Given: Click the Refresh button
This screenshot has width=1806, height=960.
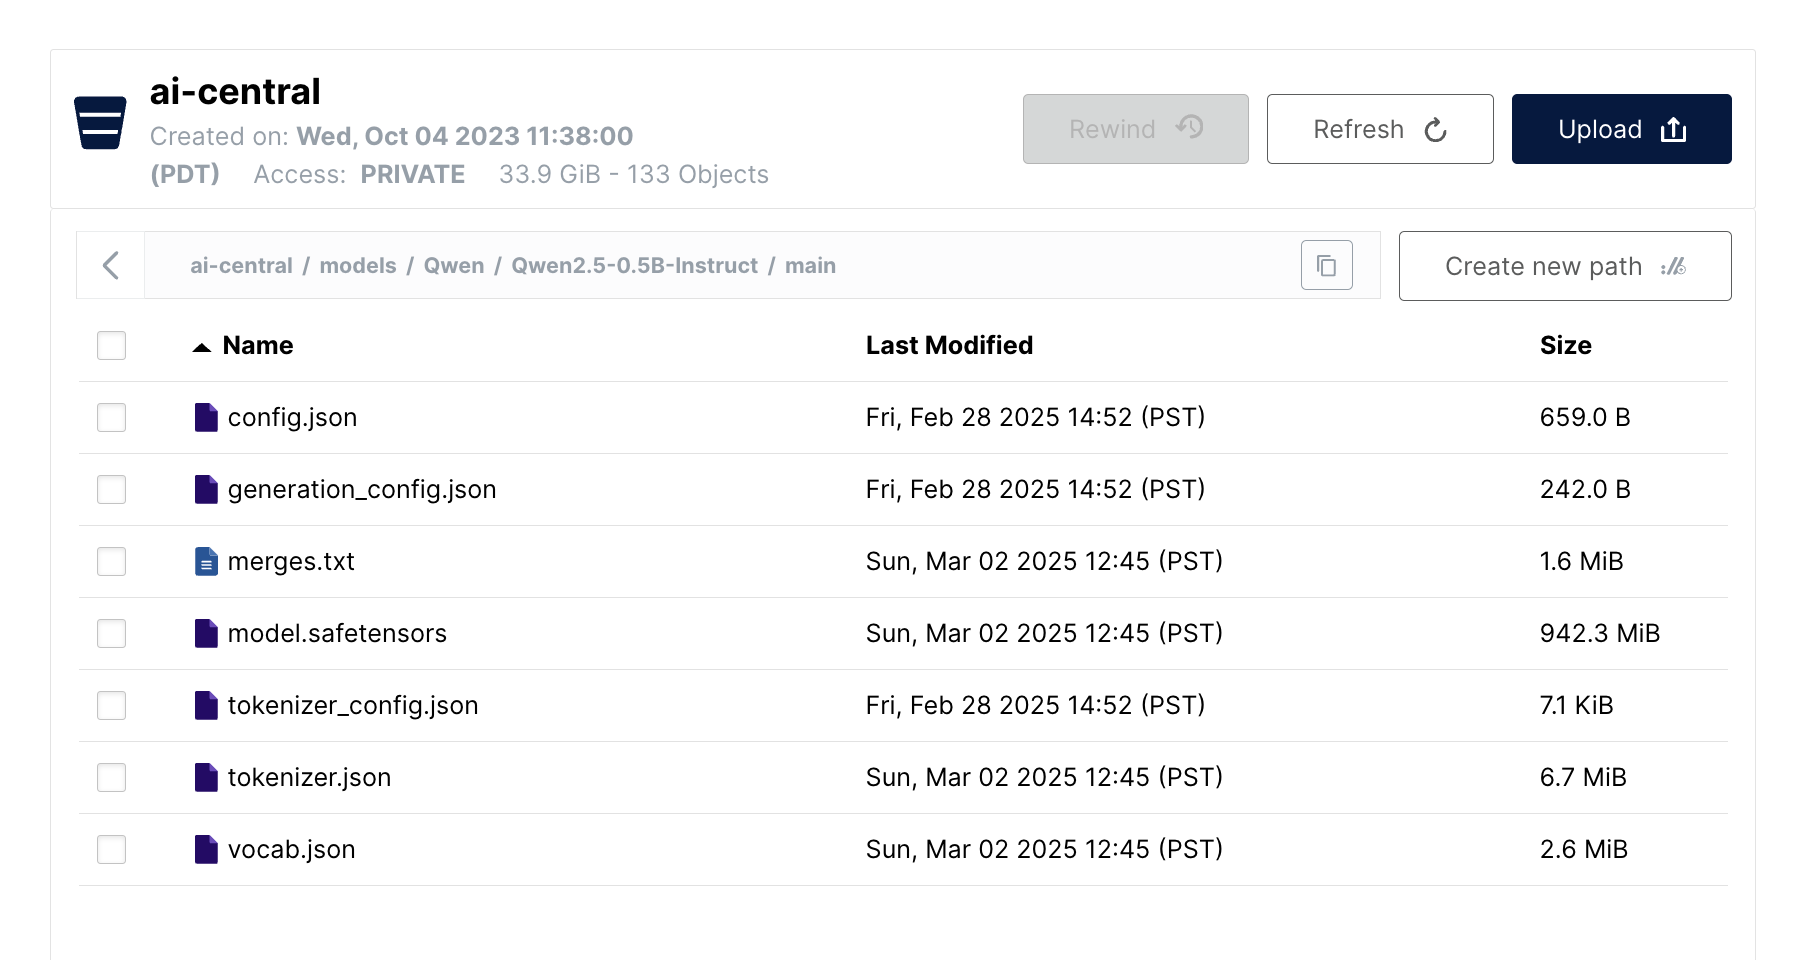Looking at the screenshot, I should pos(1379,129).
